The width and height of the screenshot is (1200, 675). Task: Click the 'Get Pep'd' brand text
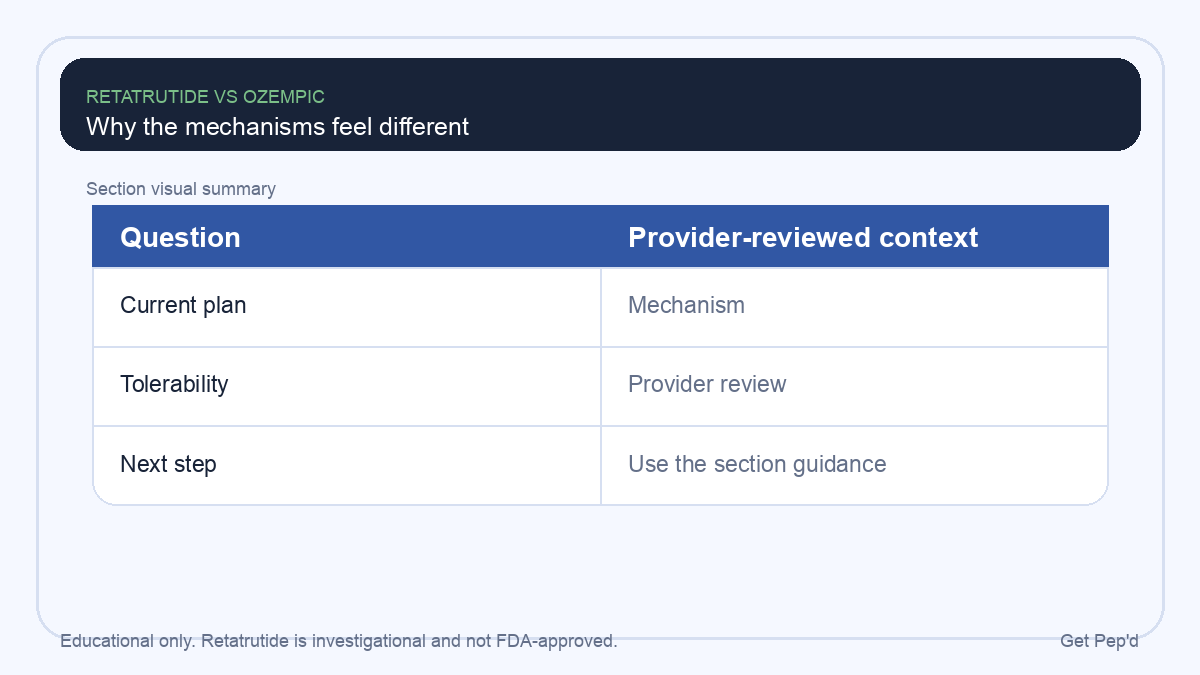pos(1099,641)
